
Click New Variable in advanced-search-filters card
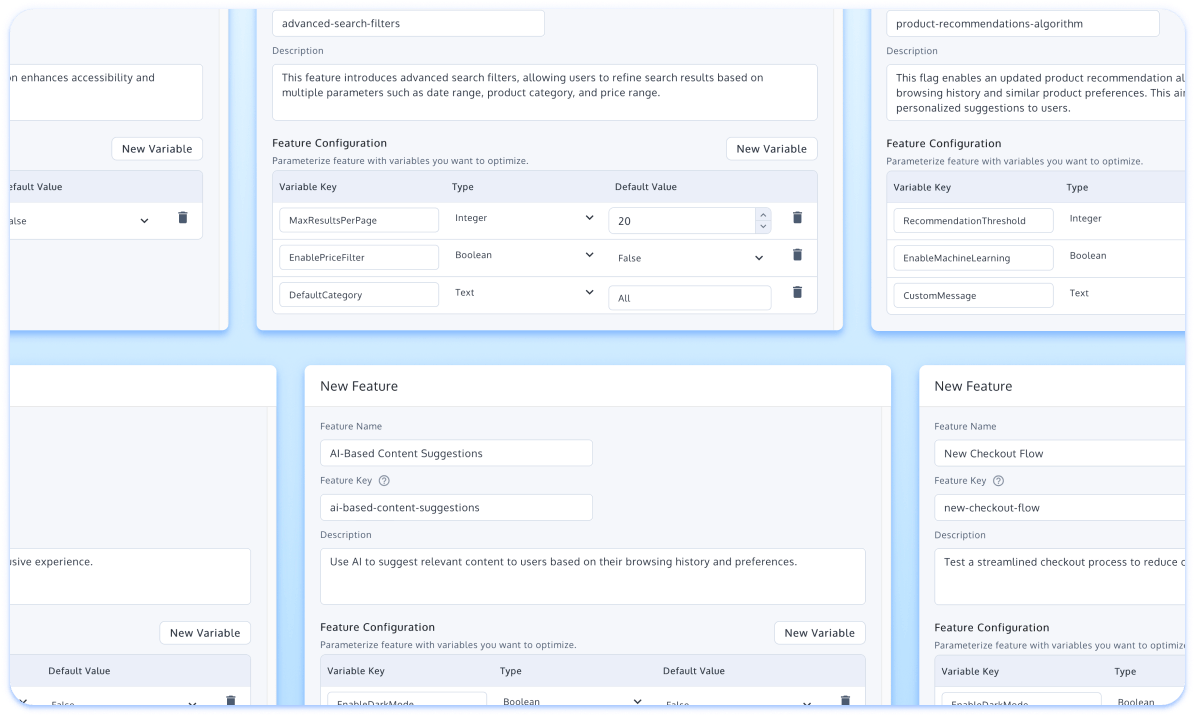tap(771, 149)
